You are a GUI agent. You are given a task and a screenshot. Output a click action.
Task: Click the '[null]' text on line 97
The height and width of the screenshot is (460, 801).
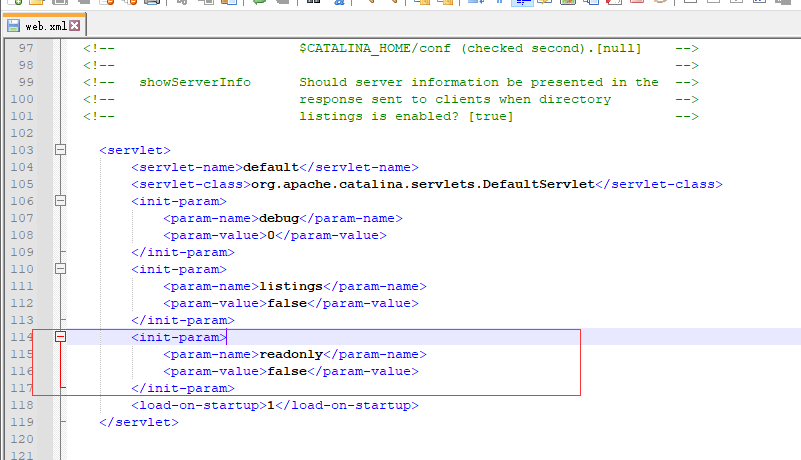click(619, 48)
